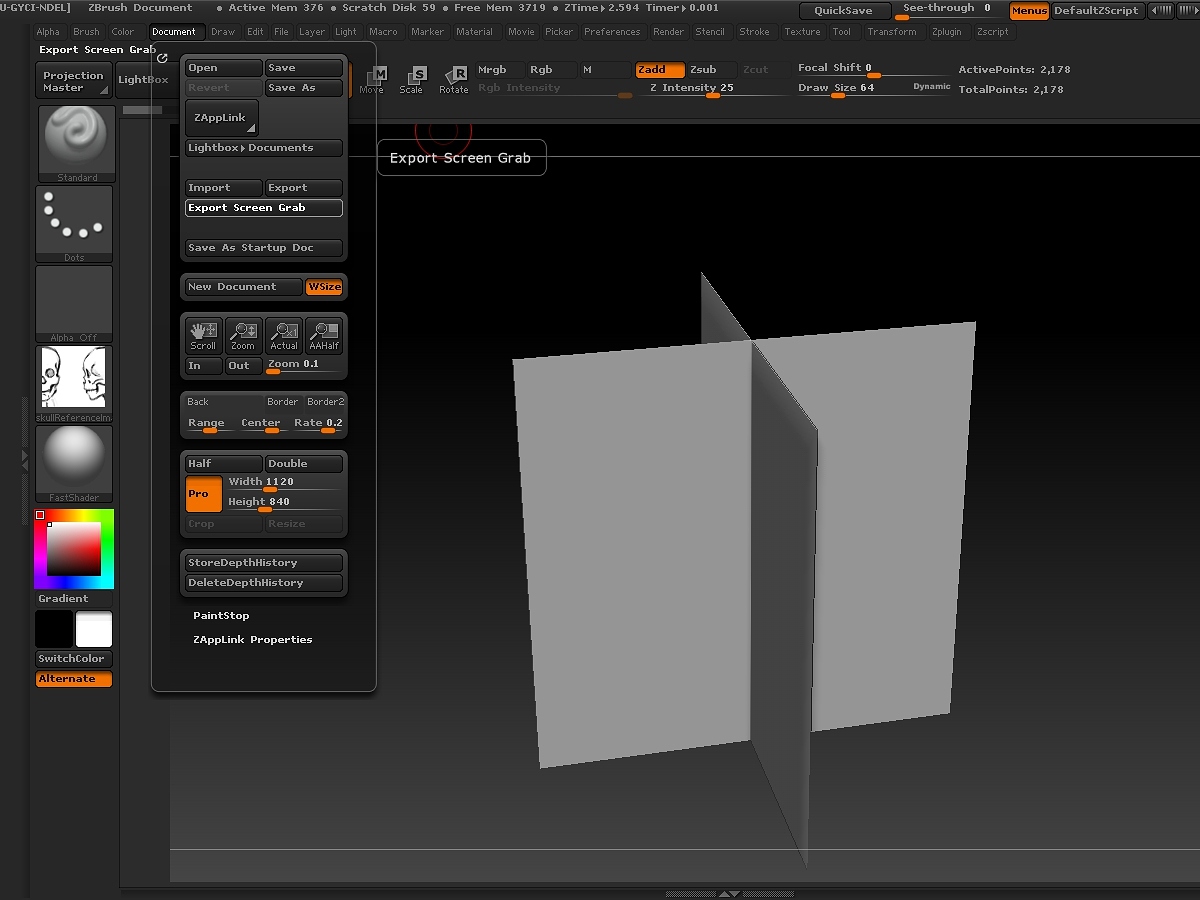Adjust the document Width slider
The image size is (1200, 900).
point(284,483)
